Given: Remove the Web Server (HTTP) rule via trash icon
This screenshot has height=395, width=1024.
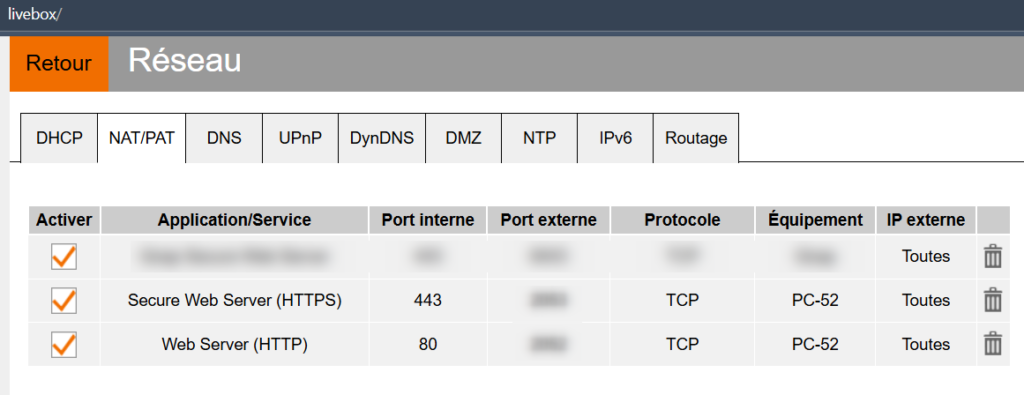Looking at the screenshot, I should coord(992,343).
